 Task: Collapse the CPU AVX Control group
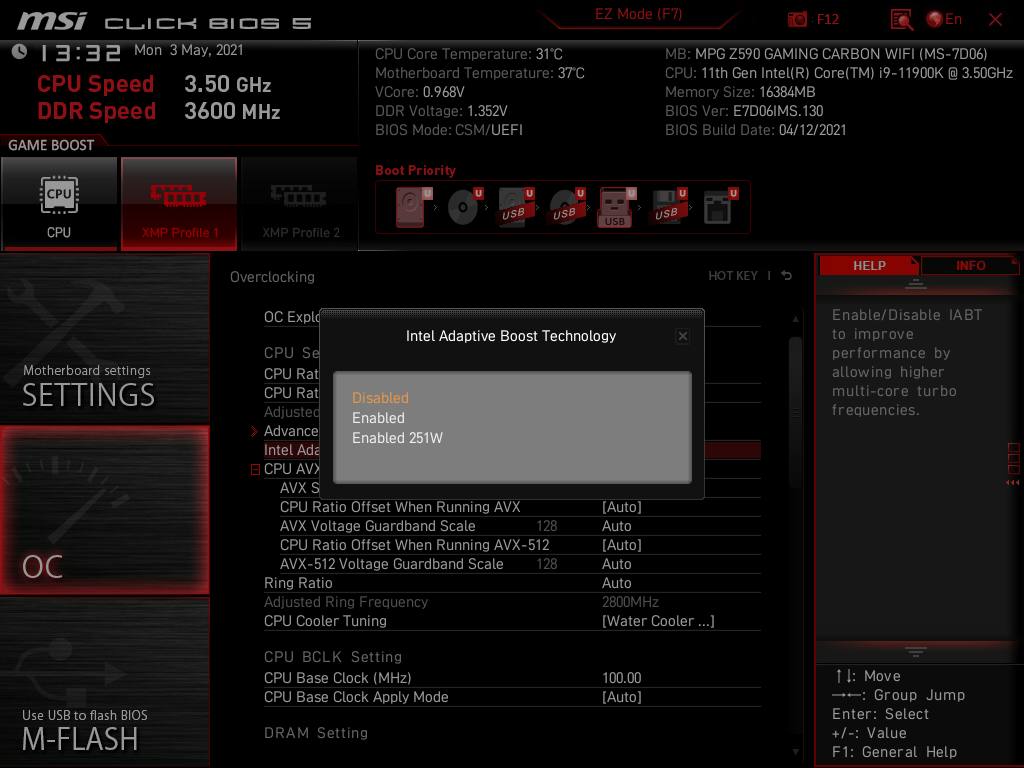(255, 470)
